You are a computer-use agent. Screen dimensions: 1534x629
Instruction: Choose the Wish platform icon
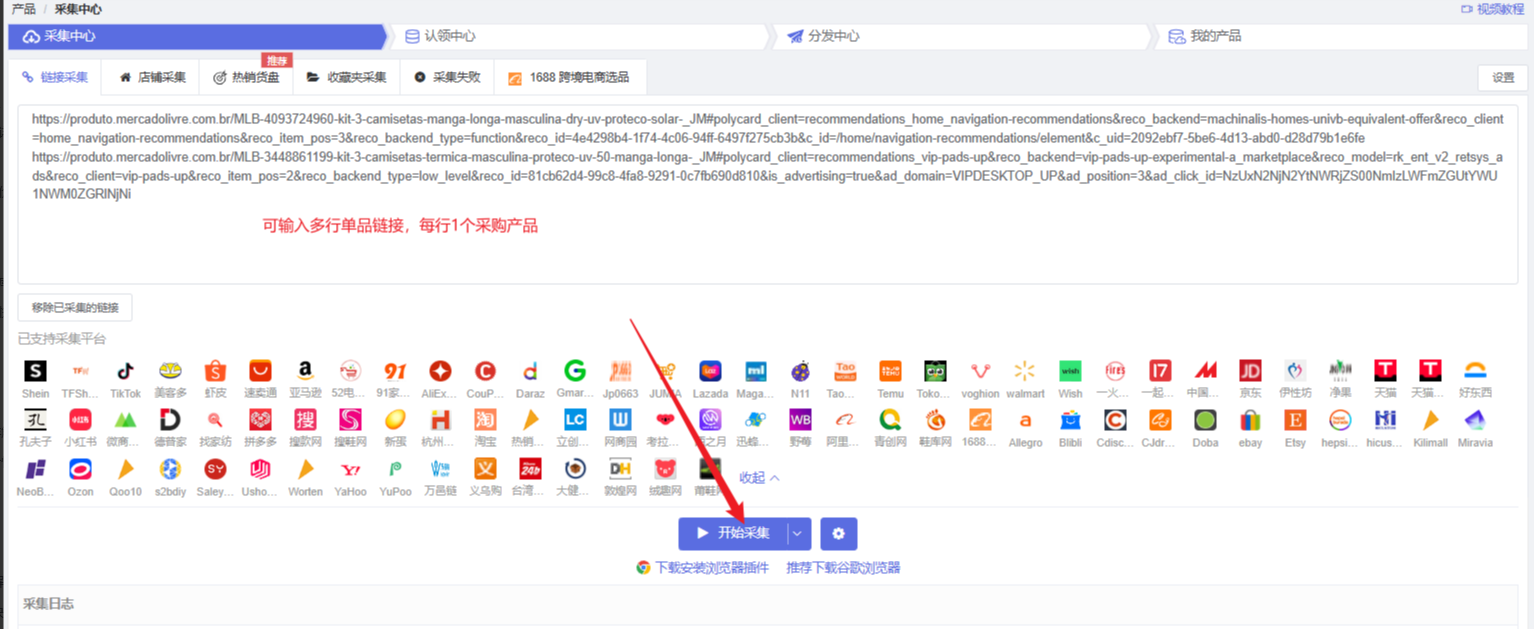(x=1070, y=371)
